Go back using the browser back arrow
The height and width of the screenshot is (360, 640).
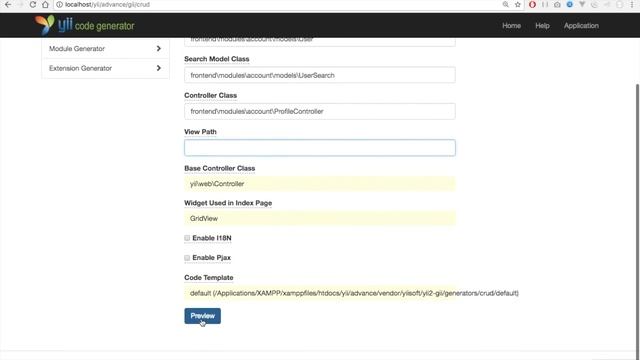(8, 4)
